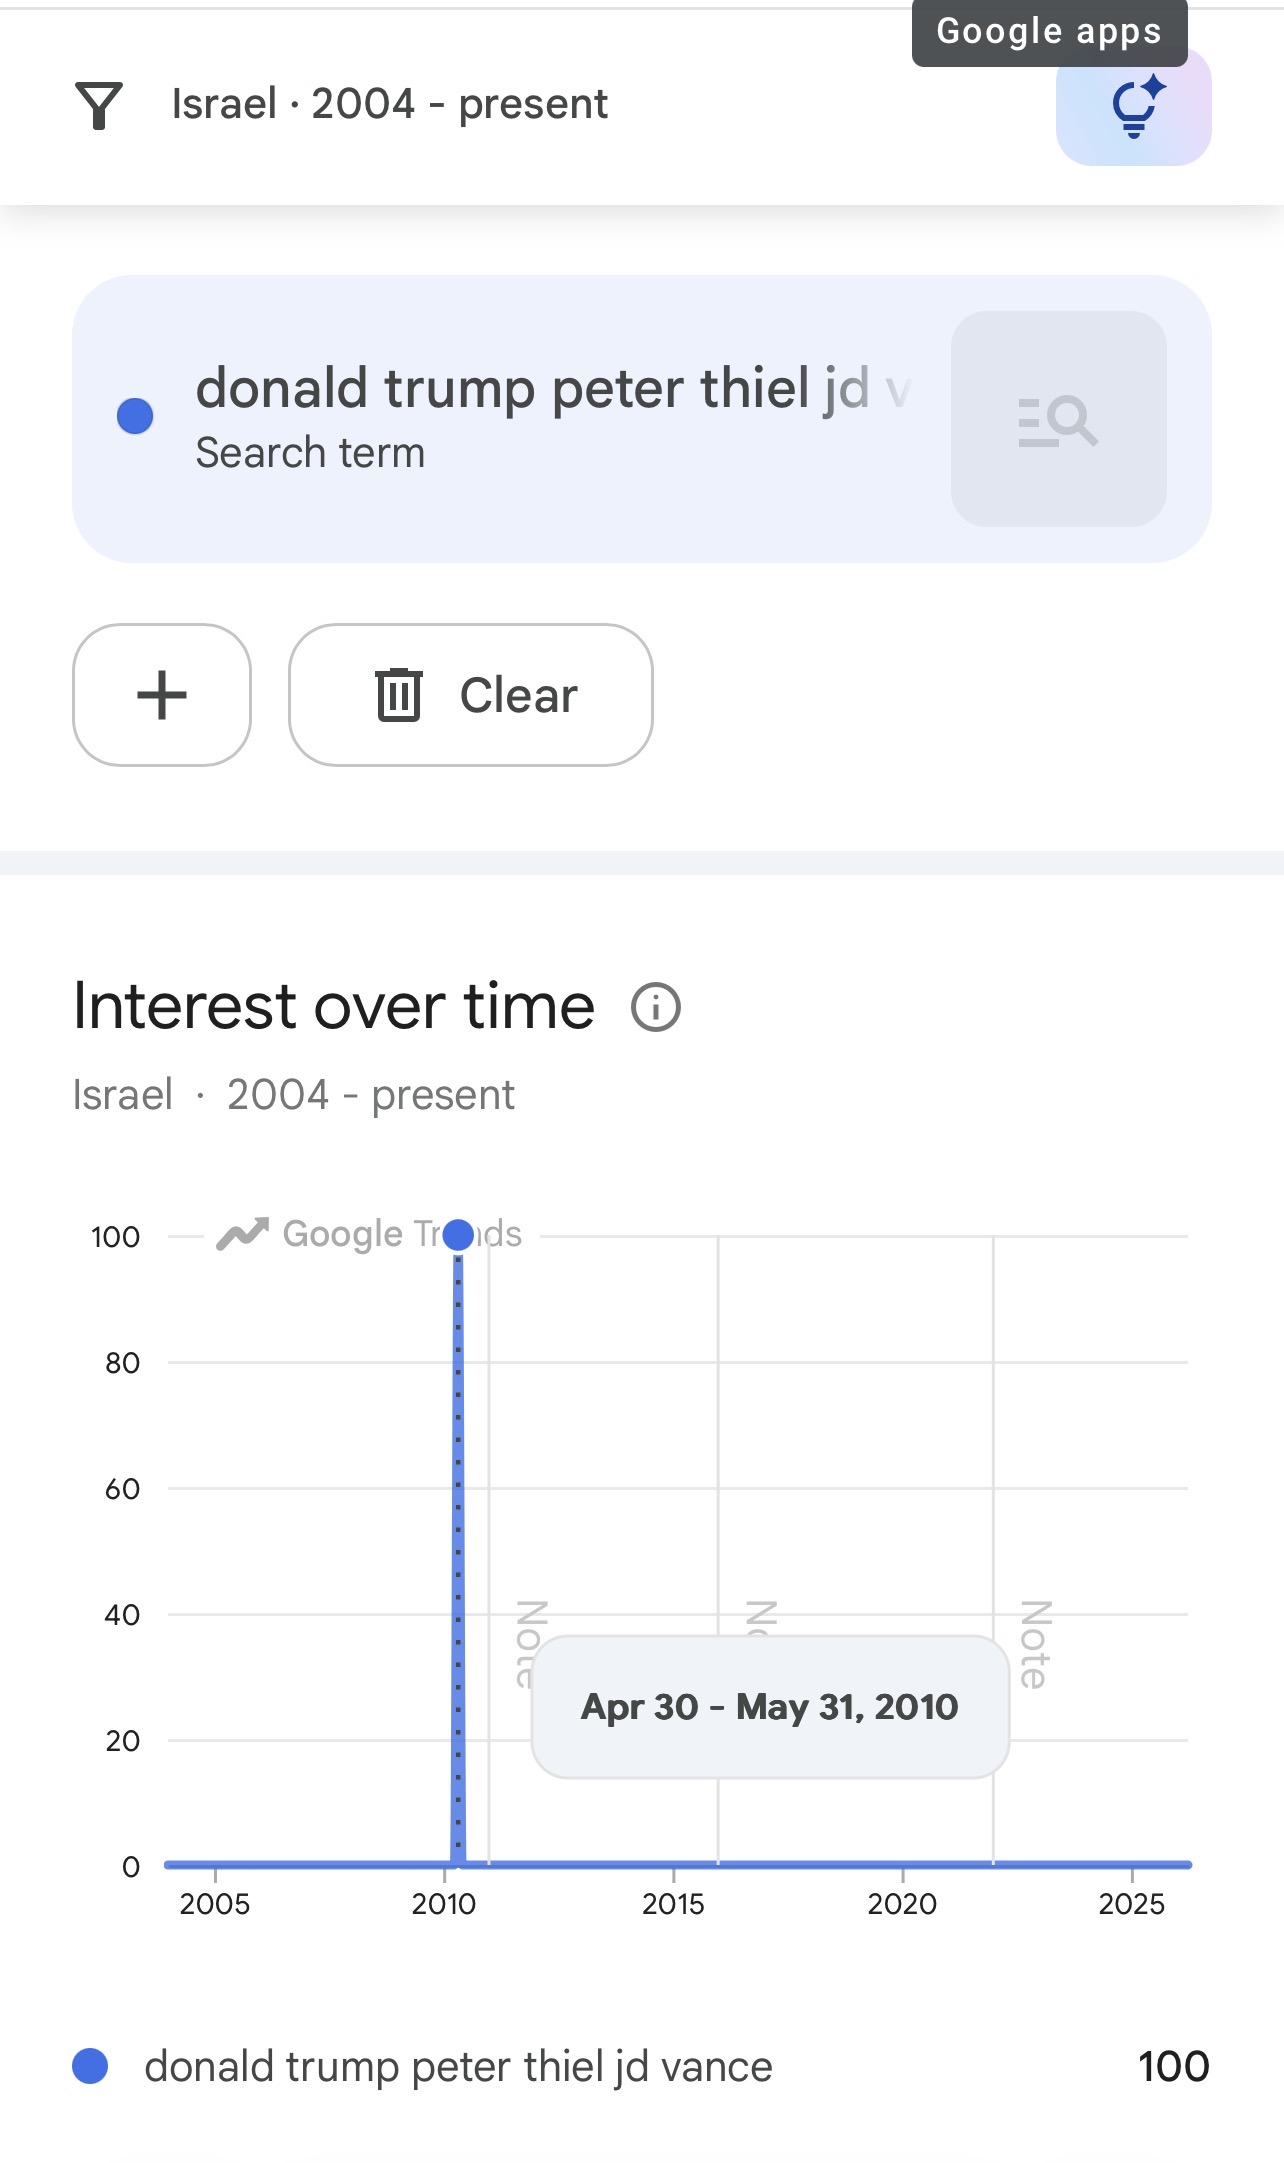Click legend text donald trump peter thiel jd vance
This screenshot has height=2163, width=1284.
[x=458, y=2066]
